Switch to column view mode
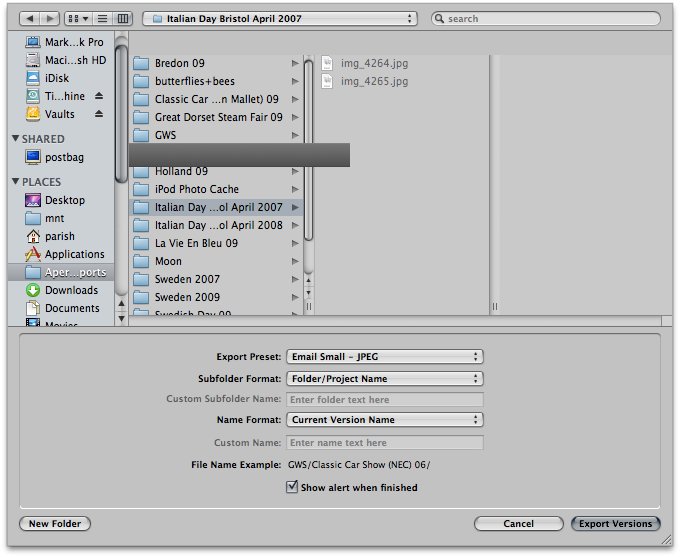Viewport: 680px width, 557px height. 123,19
